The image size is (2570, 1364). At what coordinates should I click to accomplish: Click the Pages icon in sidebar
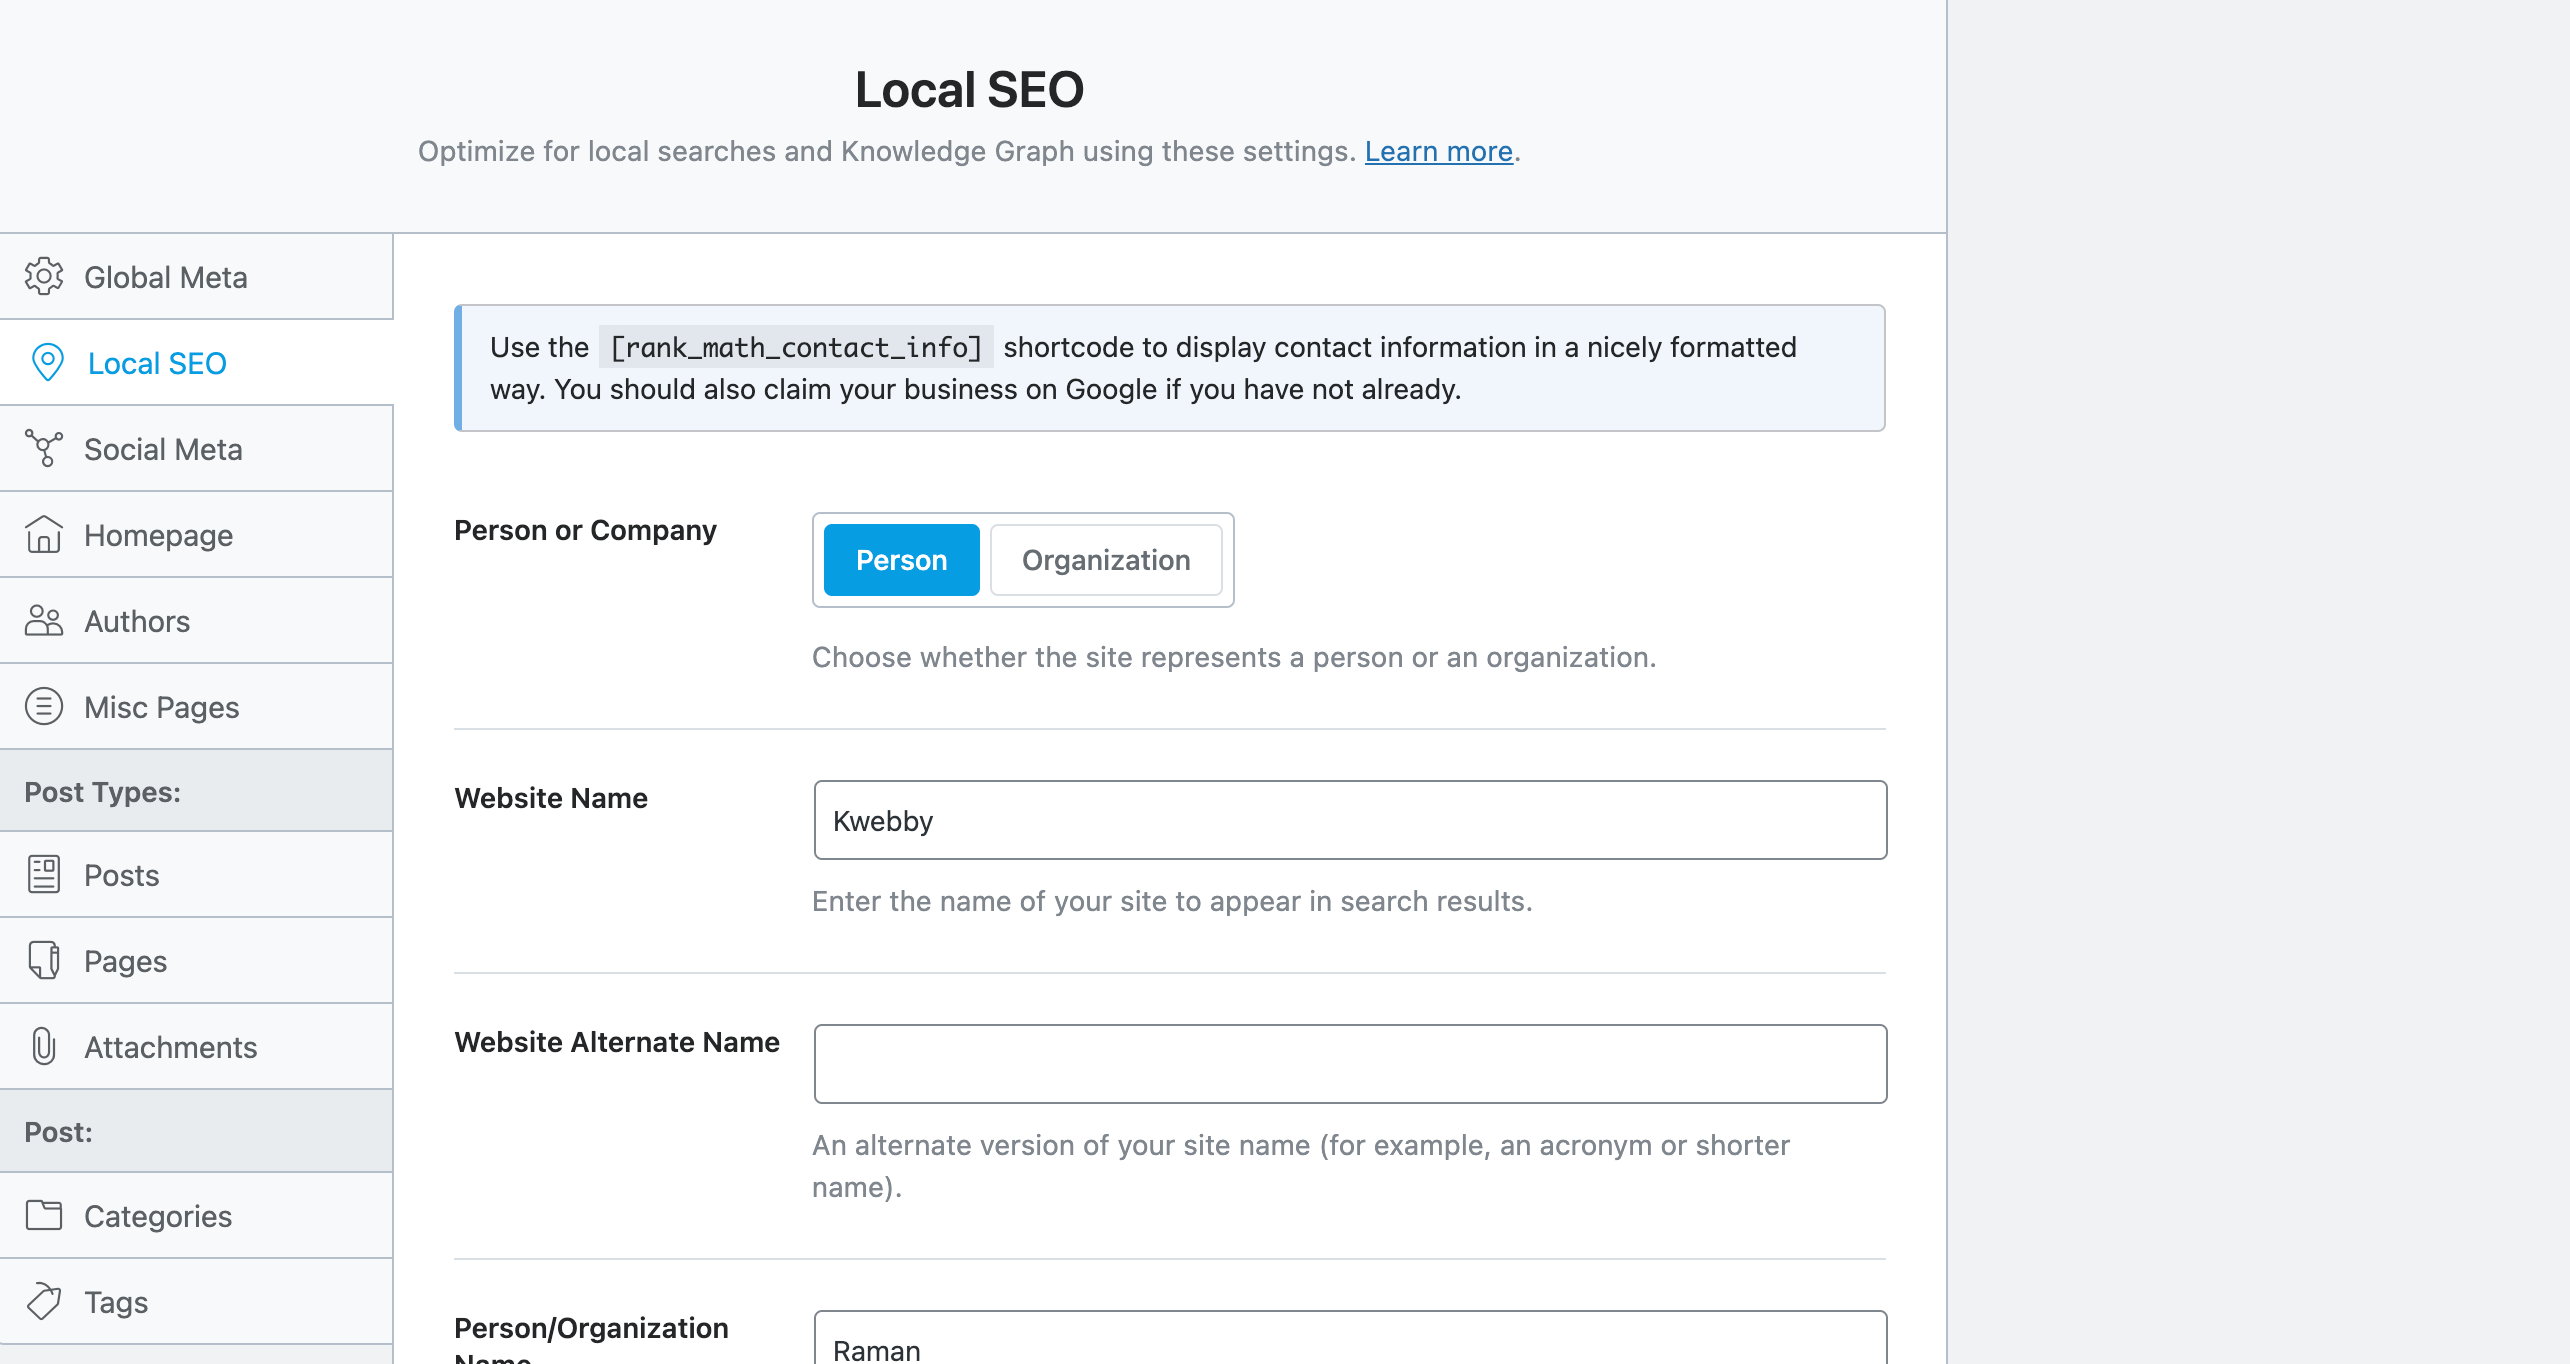tap(44, 961)
